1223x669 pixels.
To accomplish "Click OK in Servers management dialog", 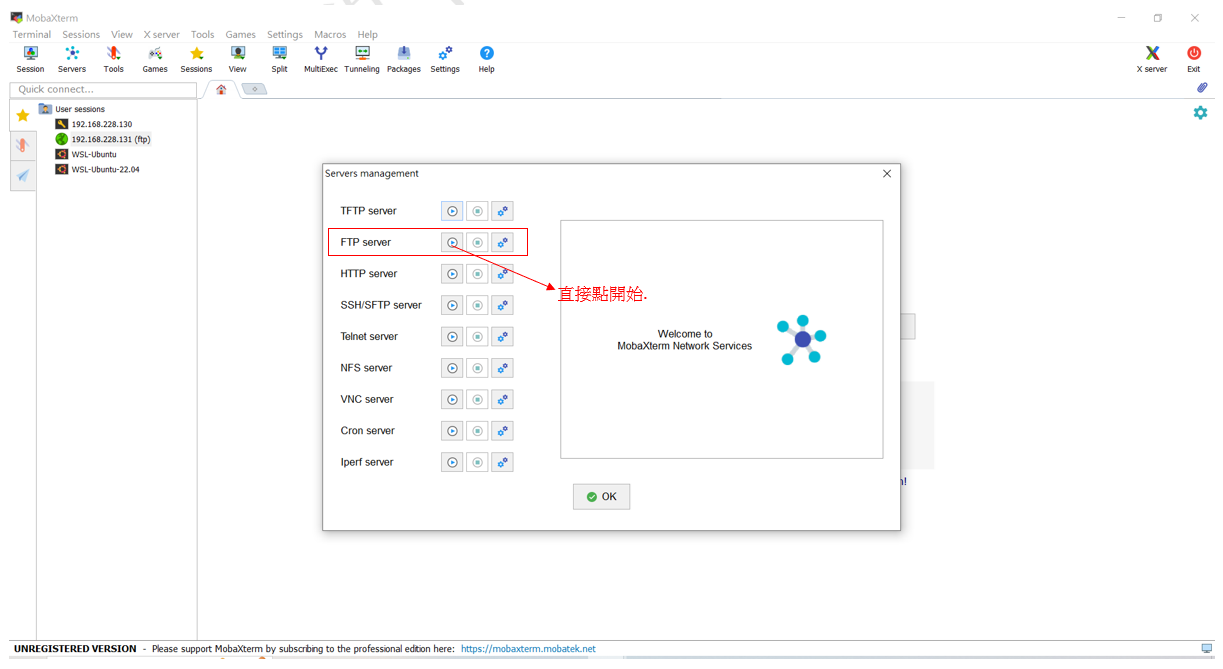I will tap(601, 497).
